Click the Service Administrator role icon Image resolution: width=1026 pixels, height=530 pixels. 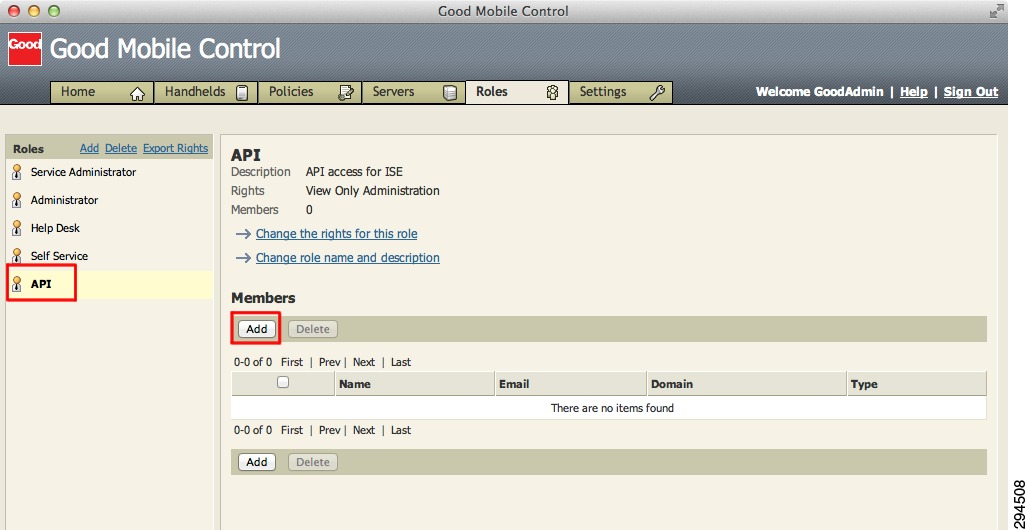18,172
